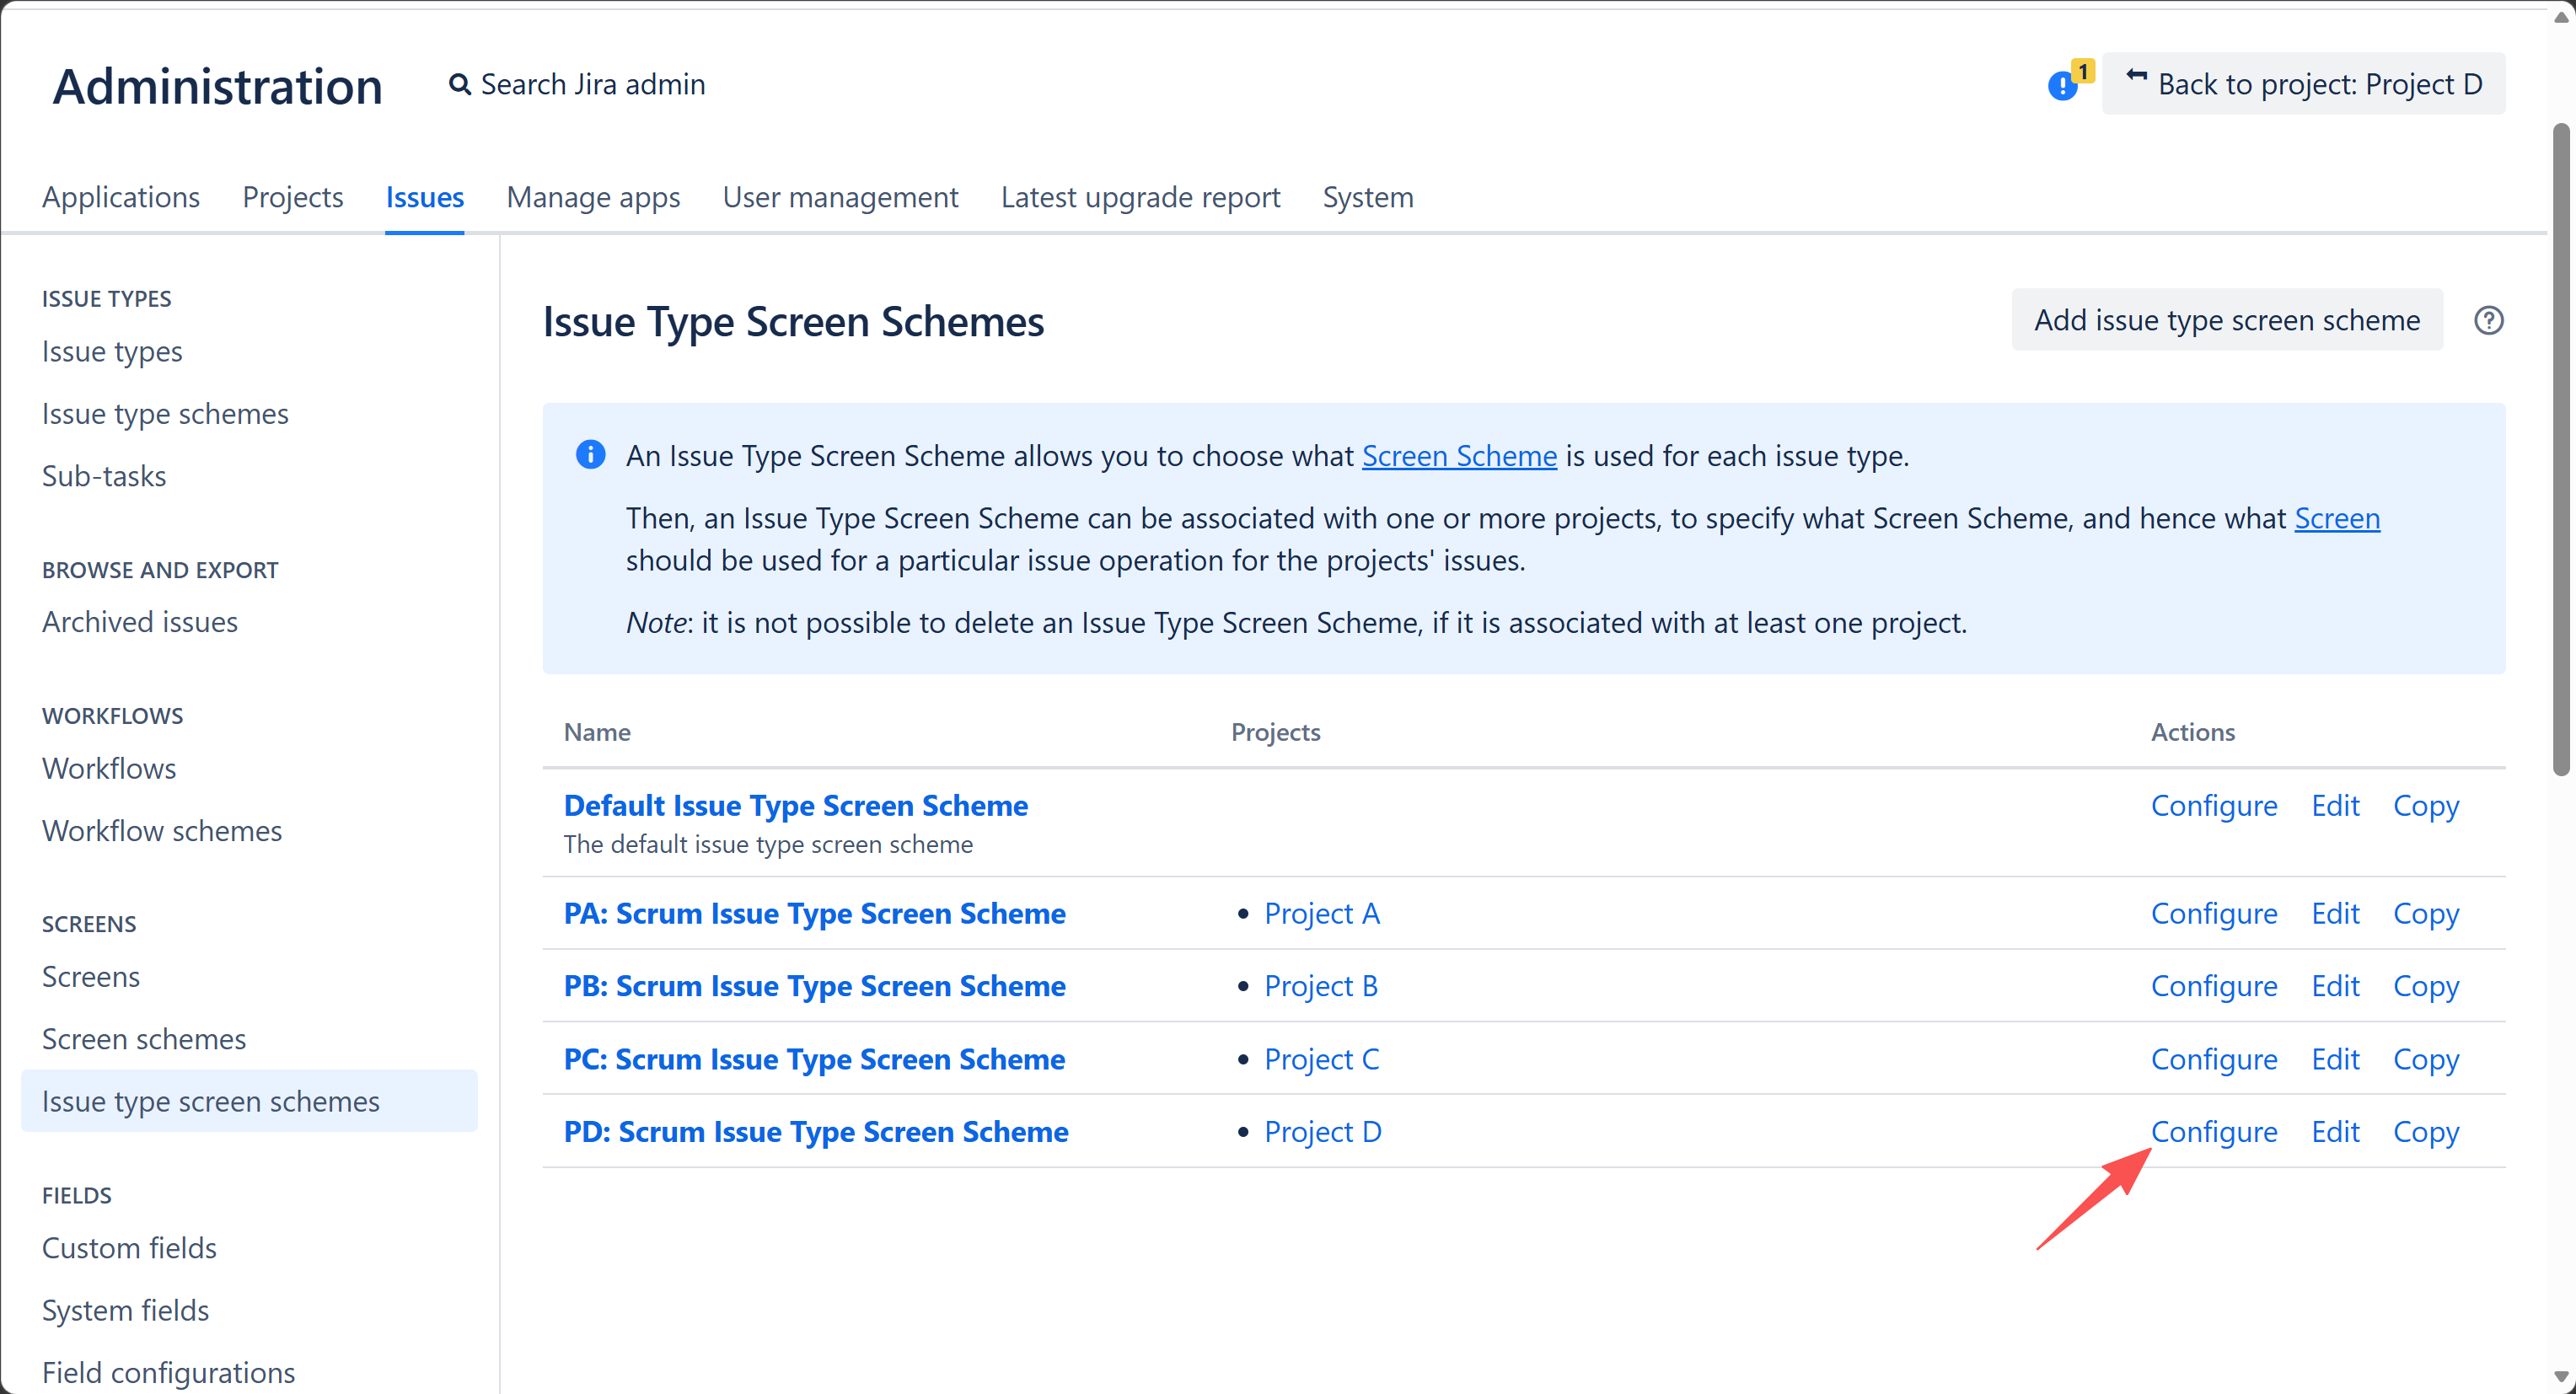Click the Search Jira admin field

pyautogui.click(x=578, y=84)
